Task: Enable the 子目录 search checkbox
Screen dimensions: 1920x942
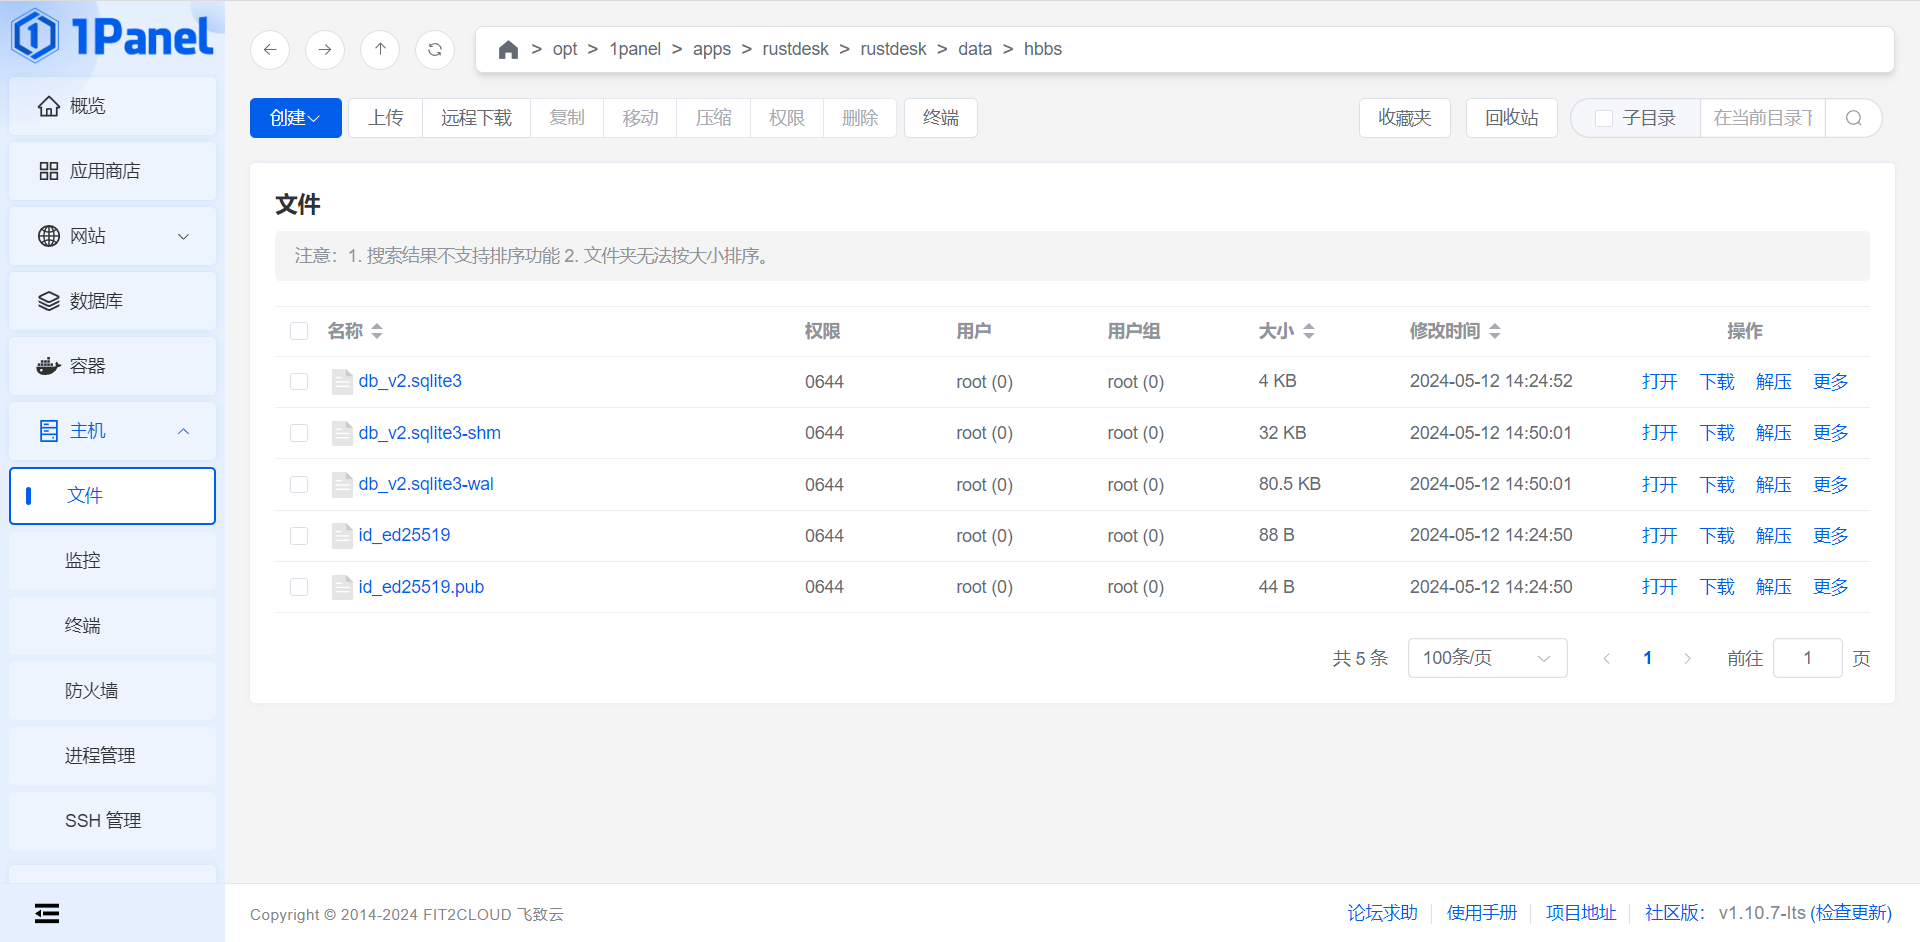Action: (x=1604, y=118)
